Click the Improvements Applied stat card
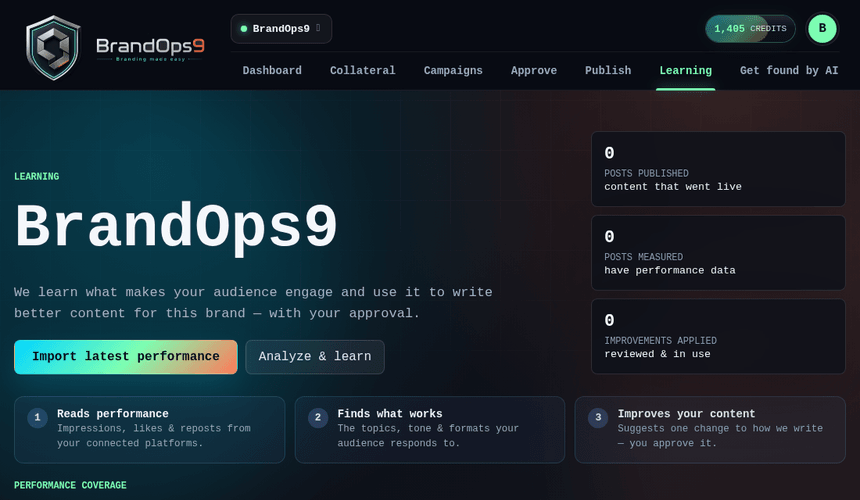This screenshot has width=860, height=500. (x=718, y=336)
